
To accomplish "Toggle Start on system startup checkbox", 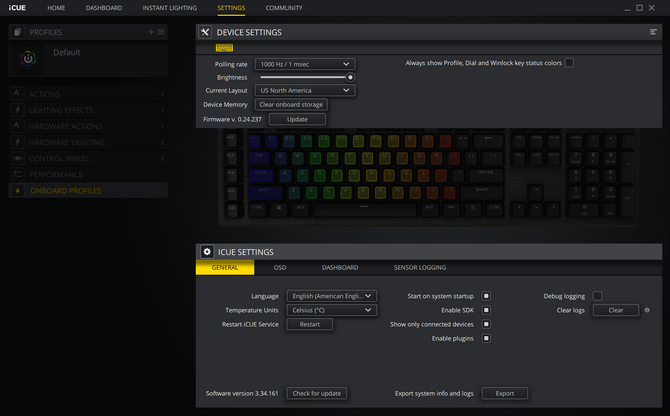I will tap(486, 296).
